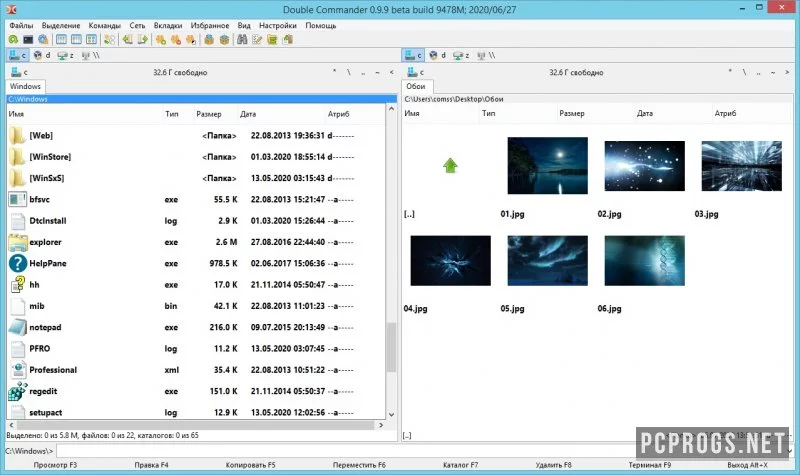Viewport: 800px width, 475px height.
Task: Open multi-rename tool toolbar icon
Action: [x=257, y=39]
